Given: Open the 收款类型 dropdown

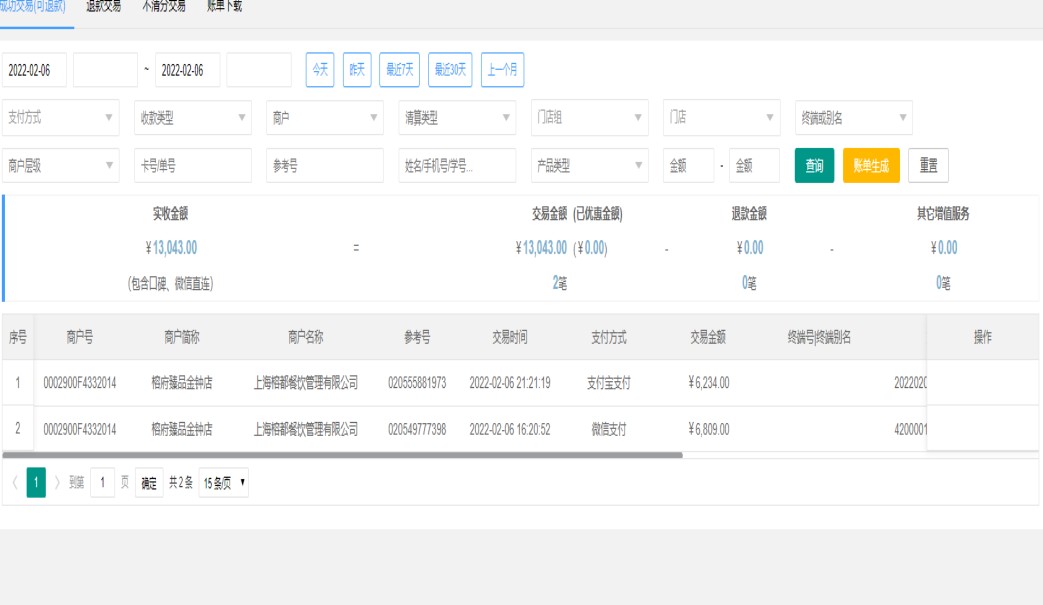Looking at the screenshot, I should click(x=193, y=118).
